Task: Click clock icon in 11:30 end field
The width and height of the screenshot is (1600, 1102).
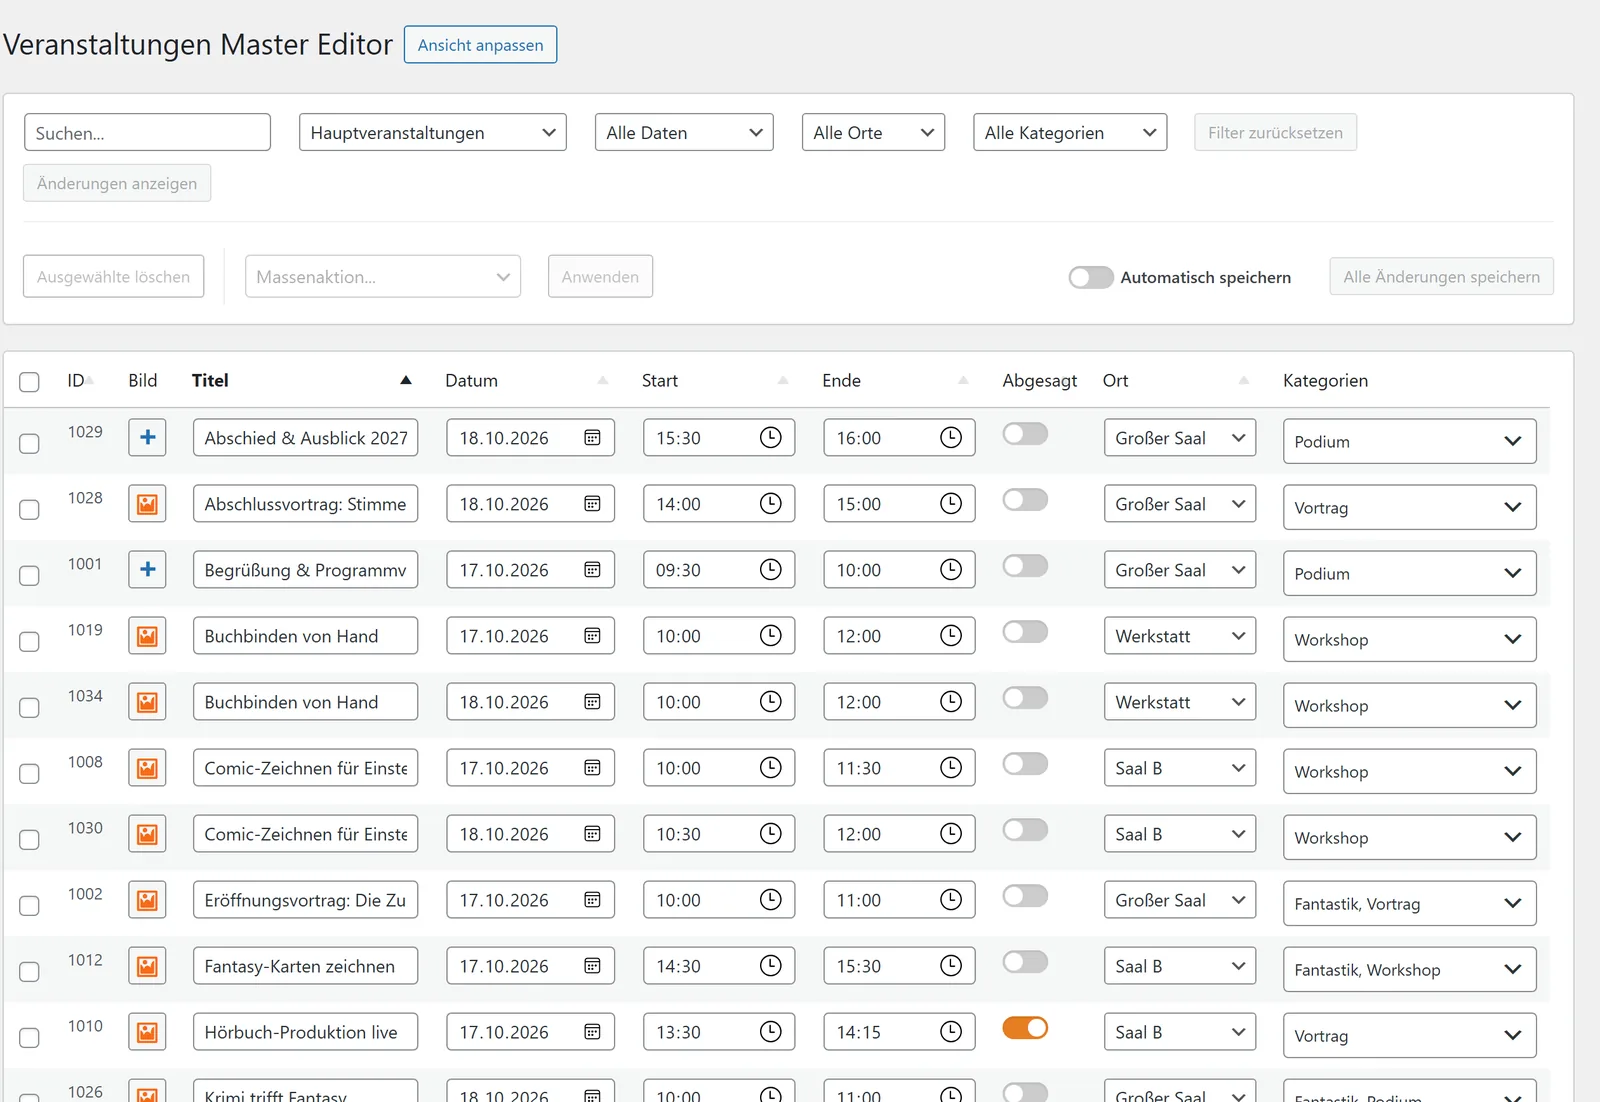Action: point(951,767)
